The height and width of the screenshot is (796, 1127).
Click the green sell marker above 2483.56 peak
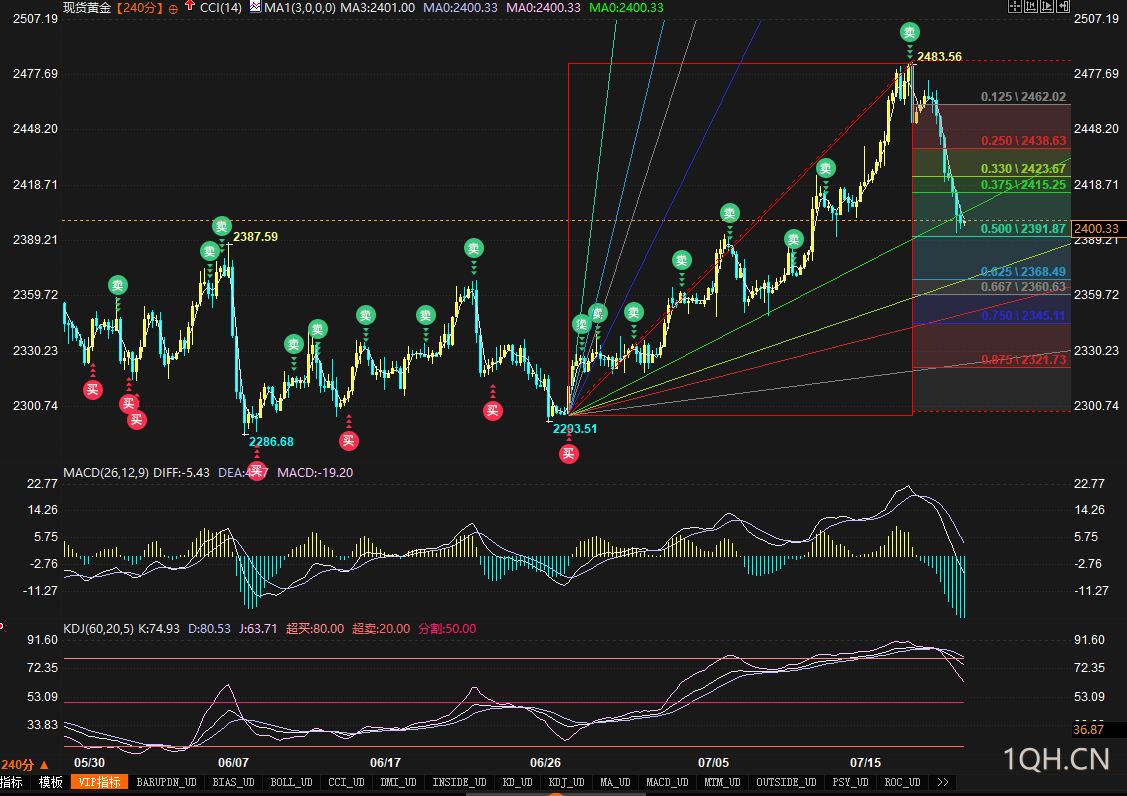tap(909, 32)
